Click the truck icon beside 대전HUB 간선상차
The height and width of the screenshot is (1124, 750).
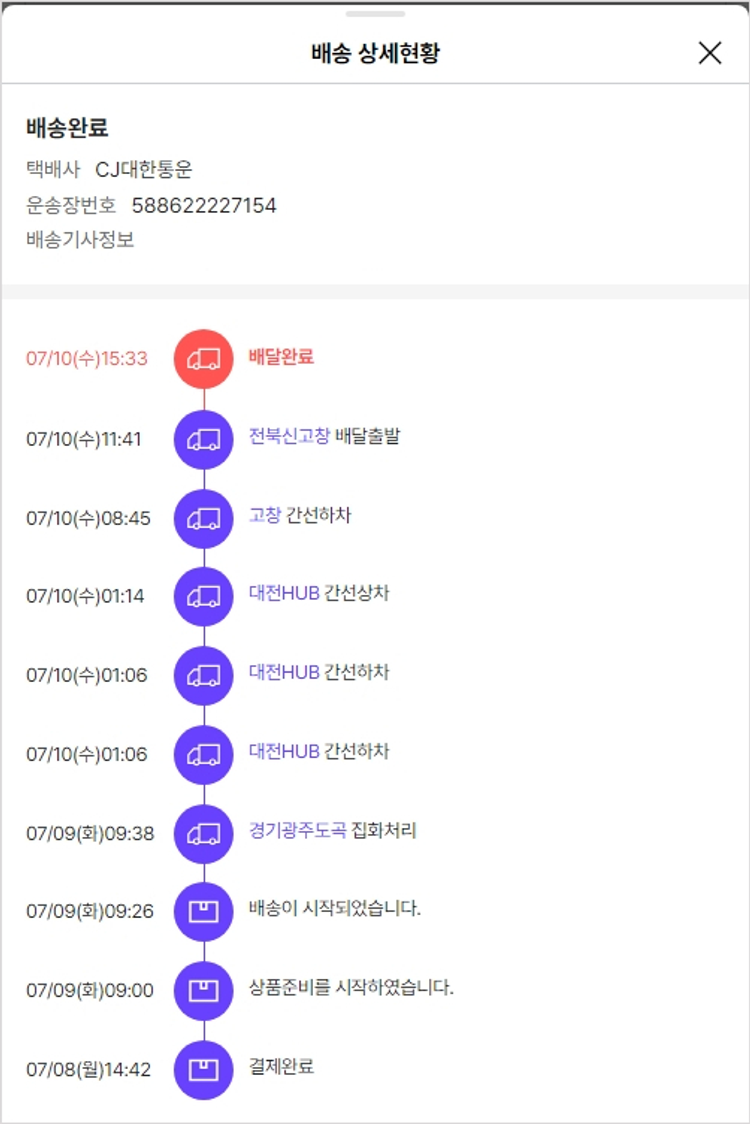tap(204, 596)
